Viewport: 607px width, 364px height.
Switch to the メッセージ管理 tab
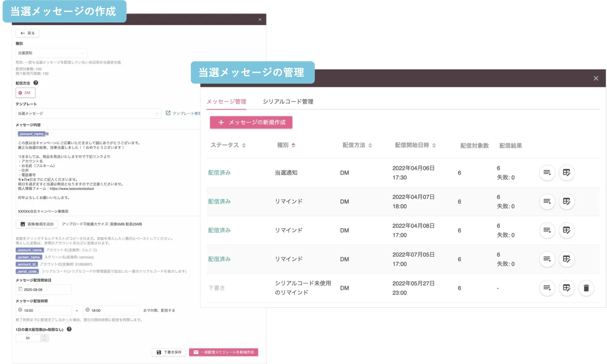226,101
